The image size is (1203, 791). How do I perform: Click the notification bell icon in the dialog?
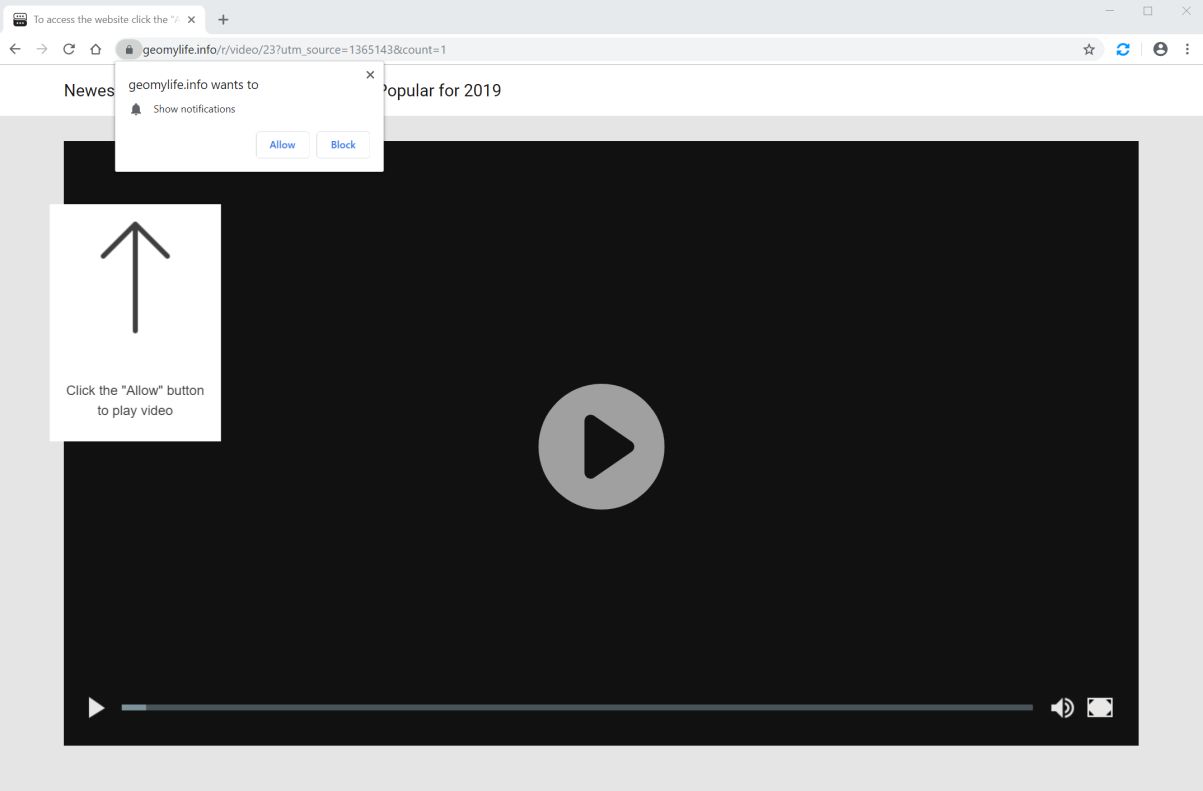(136, 109)
